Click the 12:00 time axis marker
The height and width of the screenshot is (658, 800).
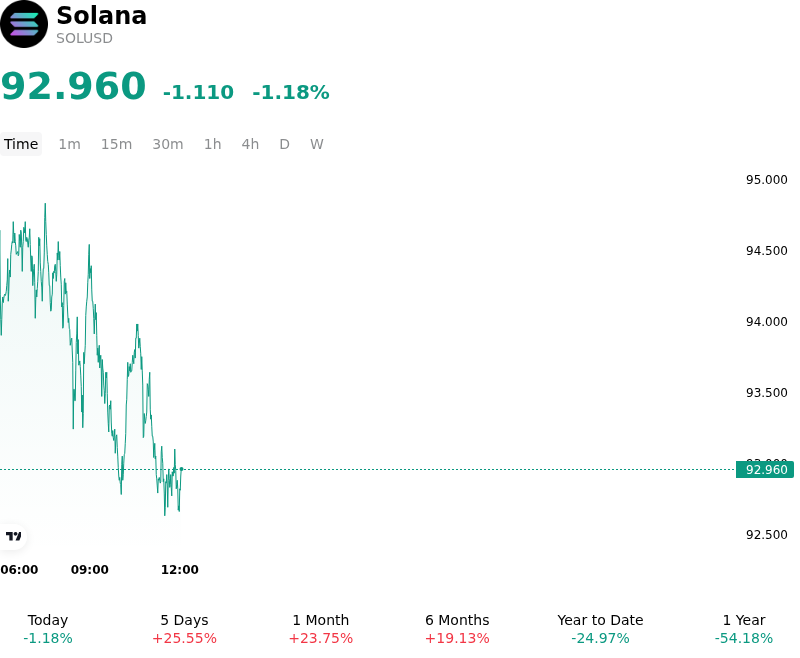point(180,570)
